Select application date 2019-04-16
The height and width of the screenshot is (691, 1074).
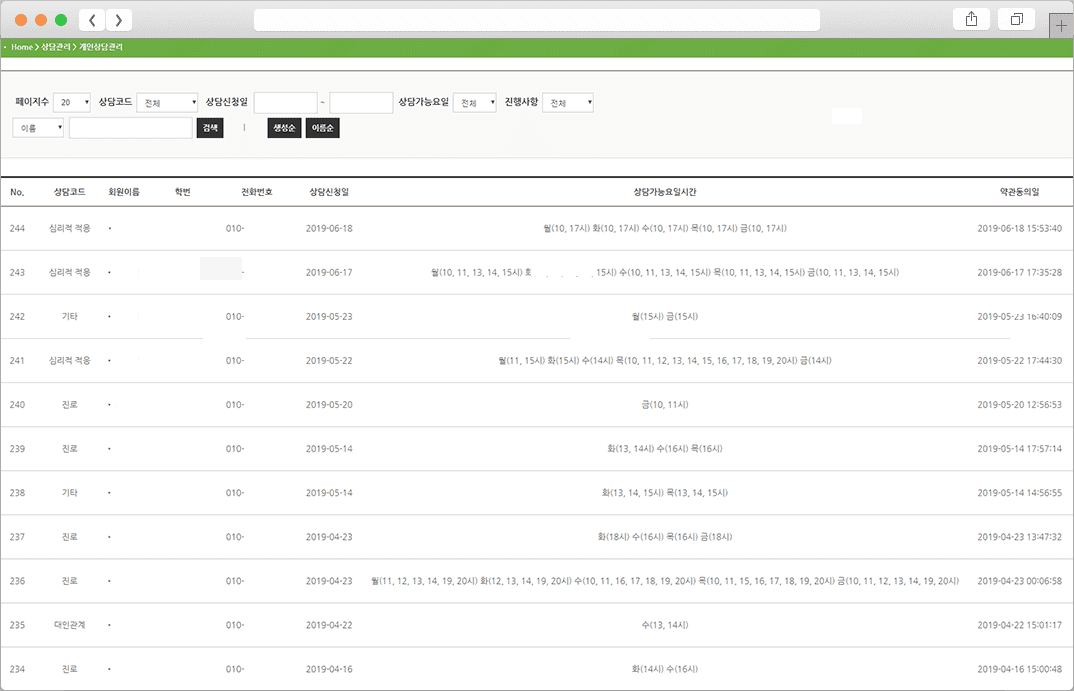329,669
